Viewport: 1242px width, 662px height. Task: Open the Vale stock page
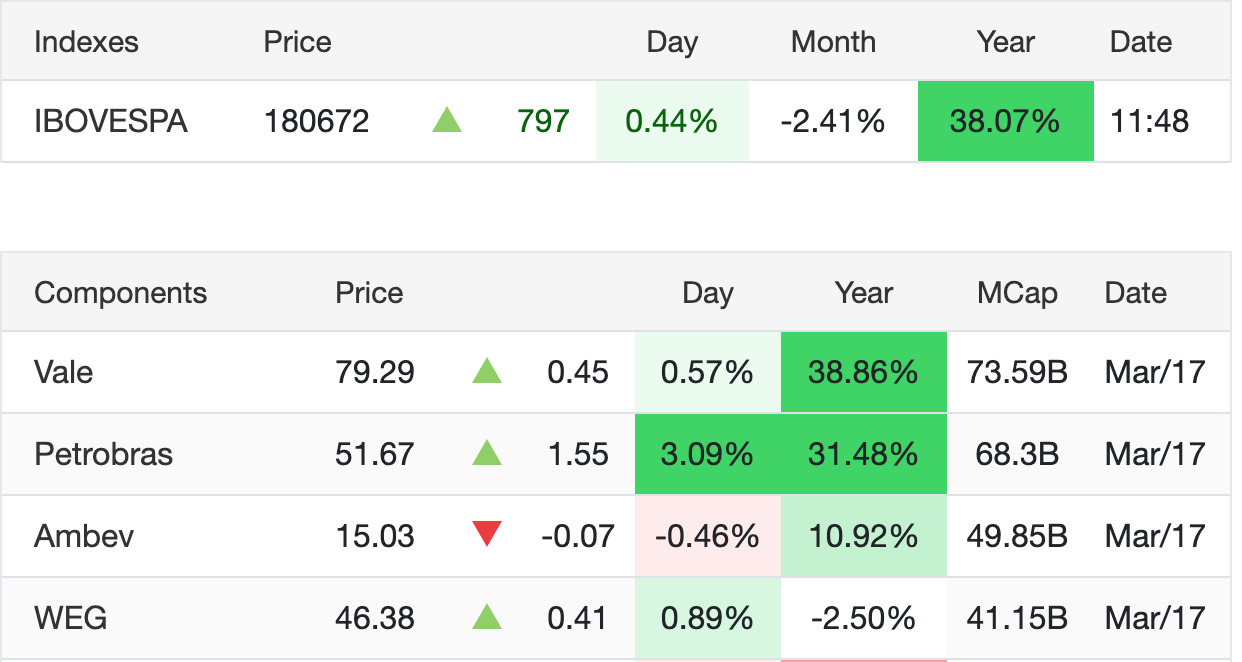(63, 372)
